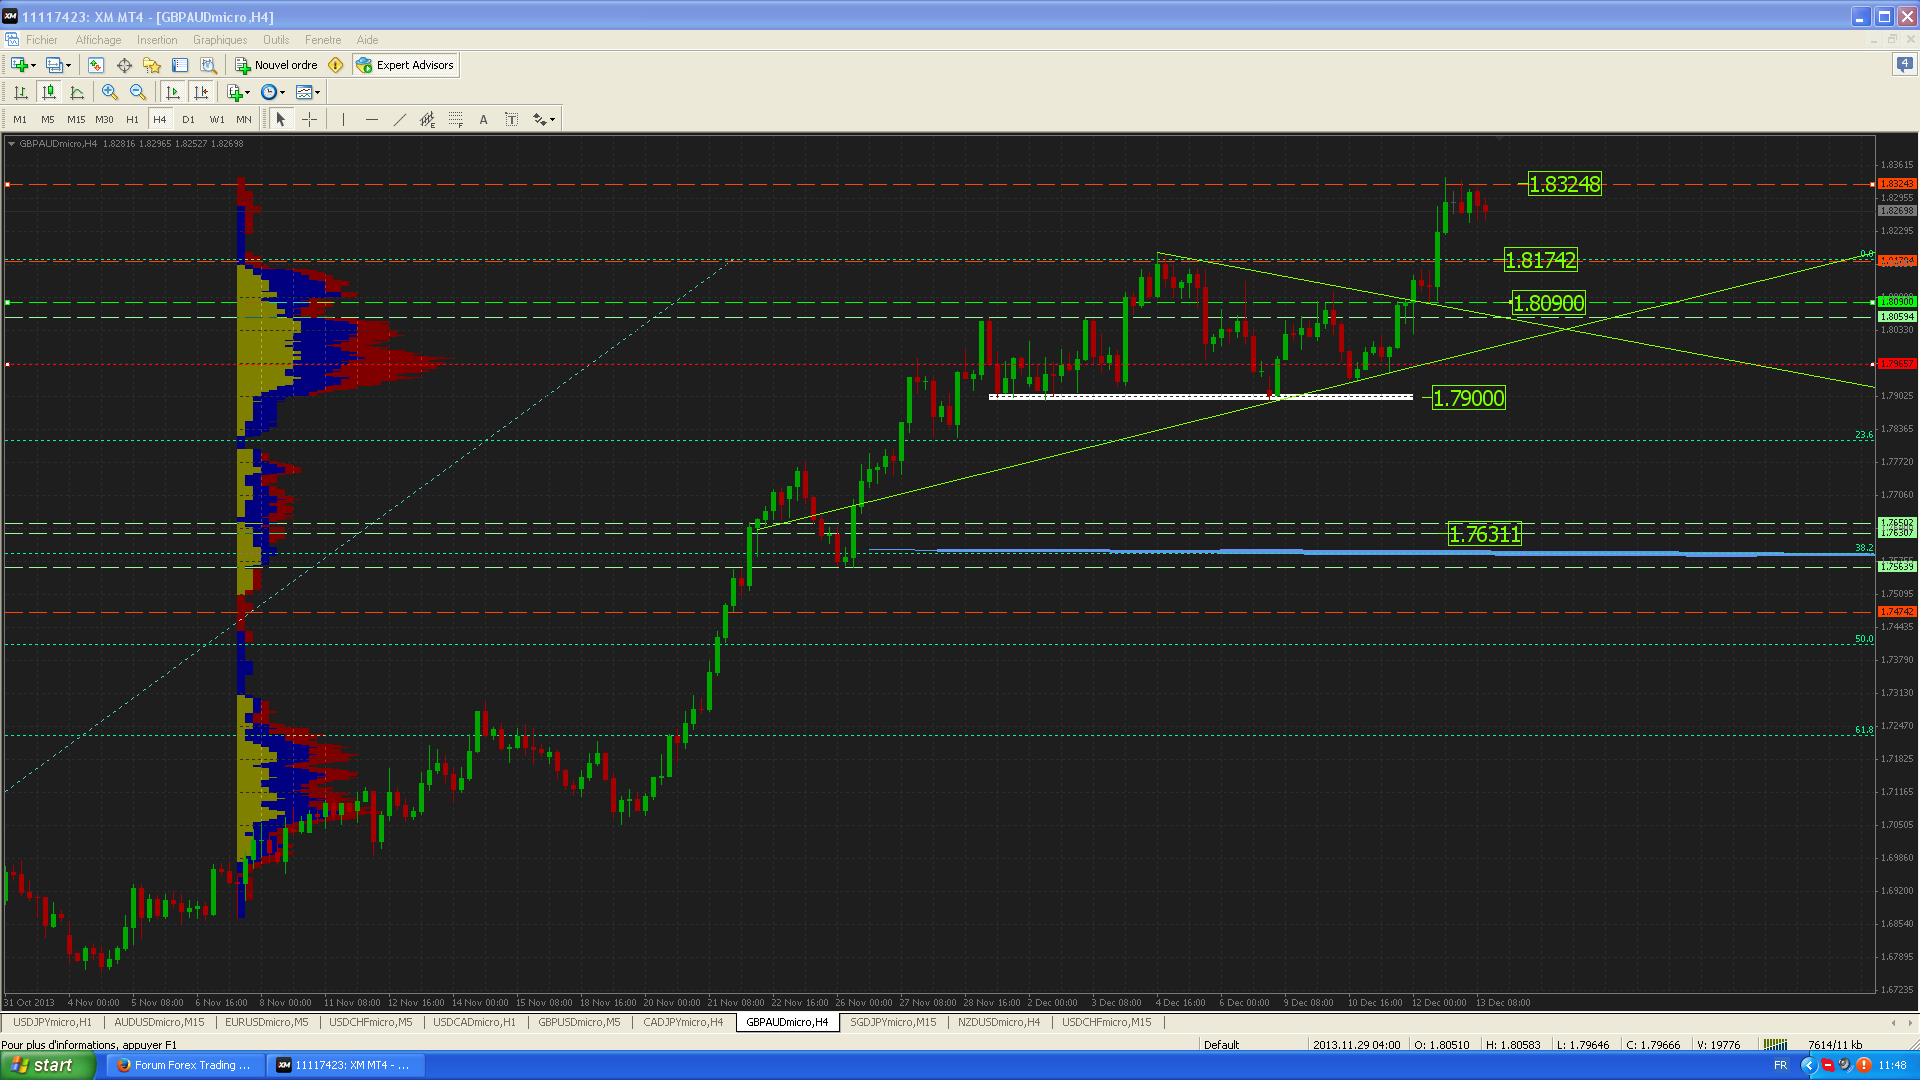Open Forum Forex Trading taskbar item
The width and height of the screenshot is (1920, 1080).
click(x=183, y=1065)
